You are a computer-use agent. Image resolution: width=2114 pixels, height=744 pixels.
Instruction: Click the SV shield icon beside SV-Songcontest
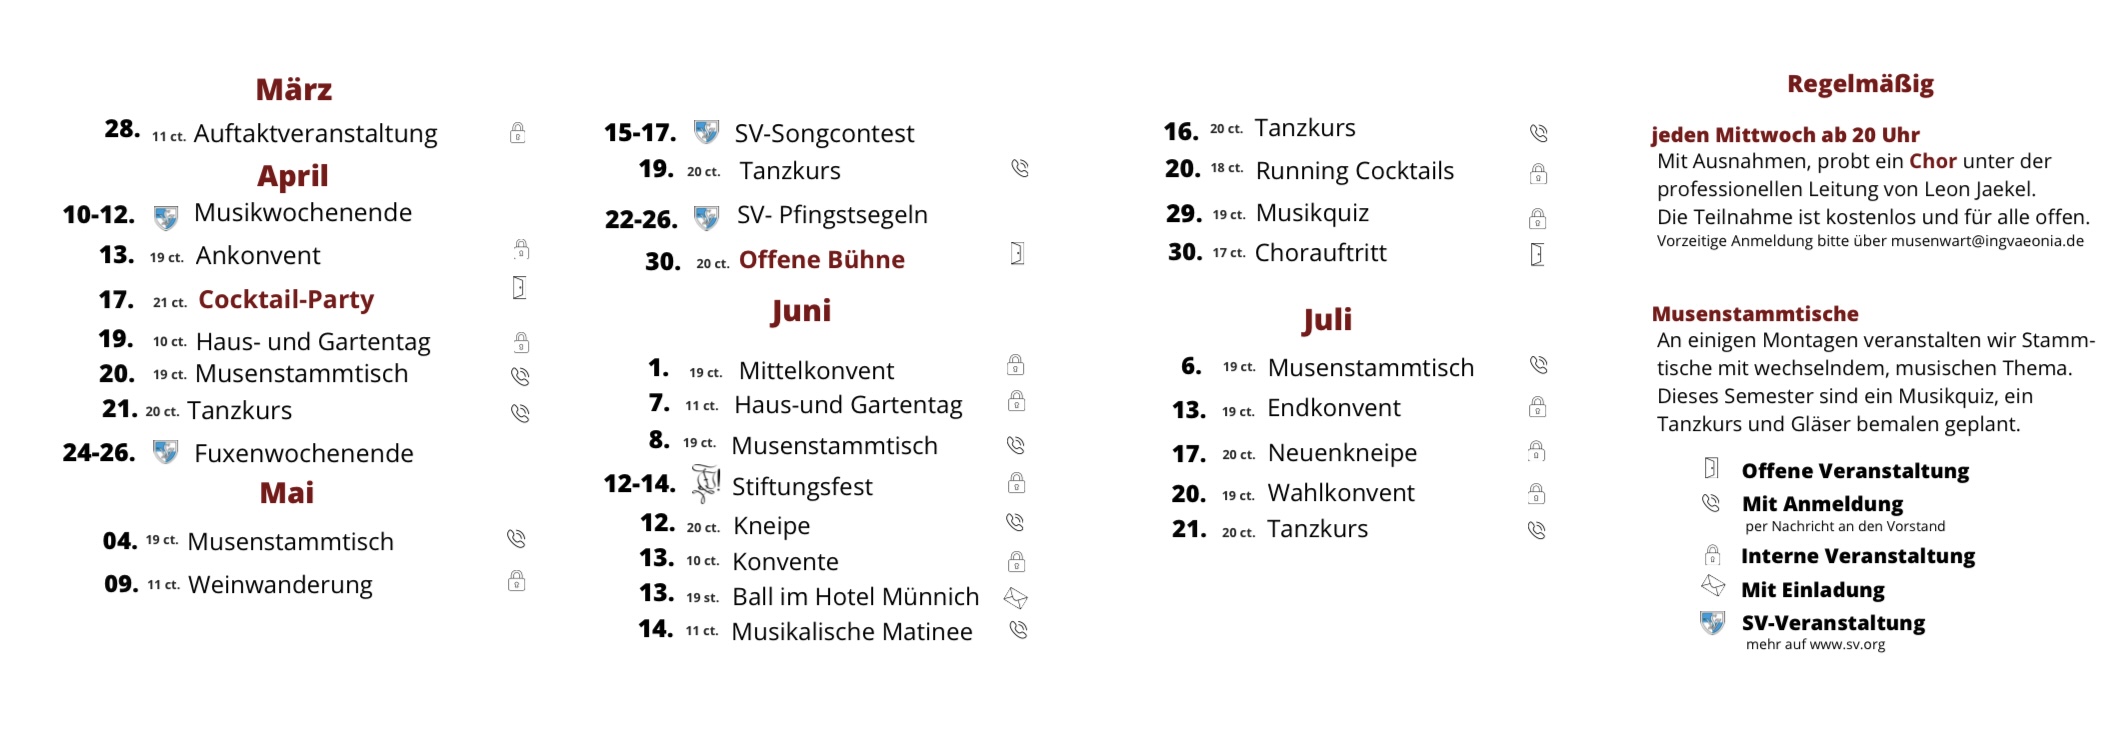[707, 132]
